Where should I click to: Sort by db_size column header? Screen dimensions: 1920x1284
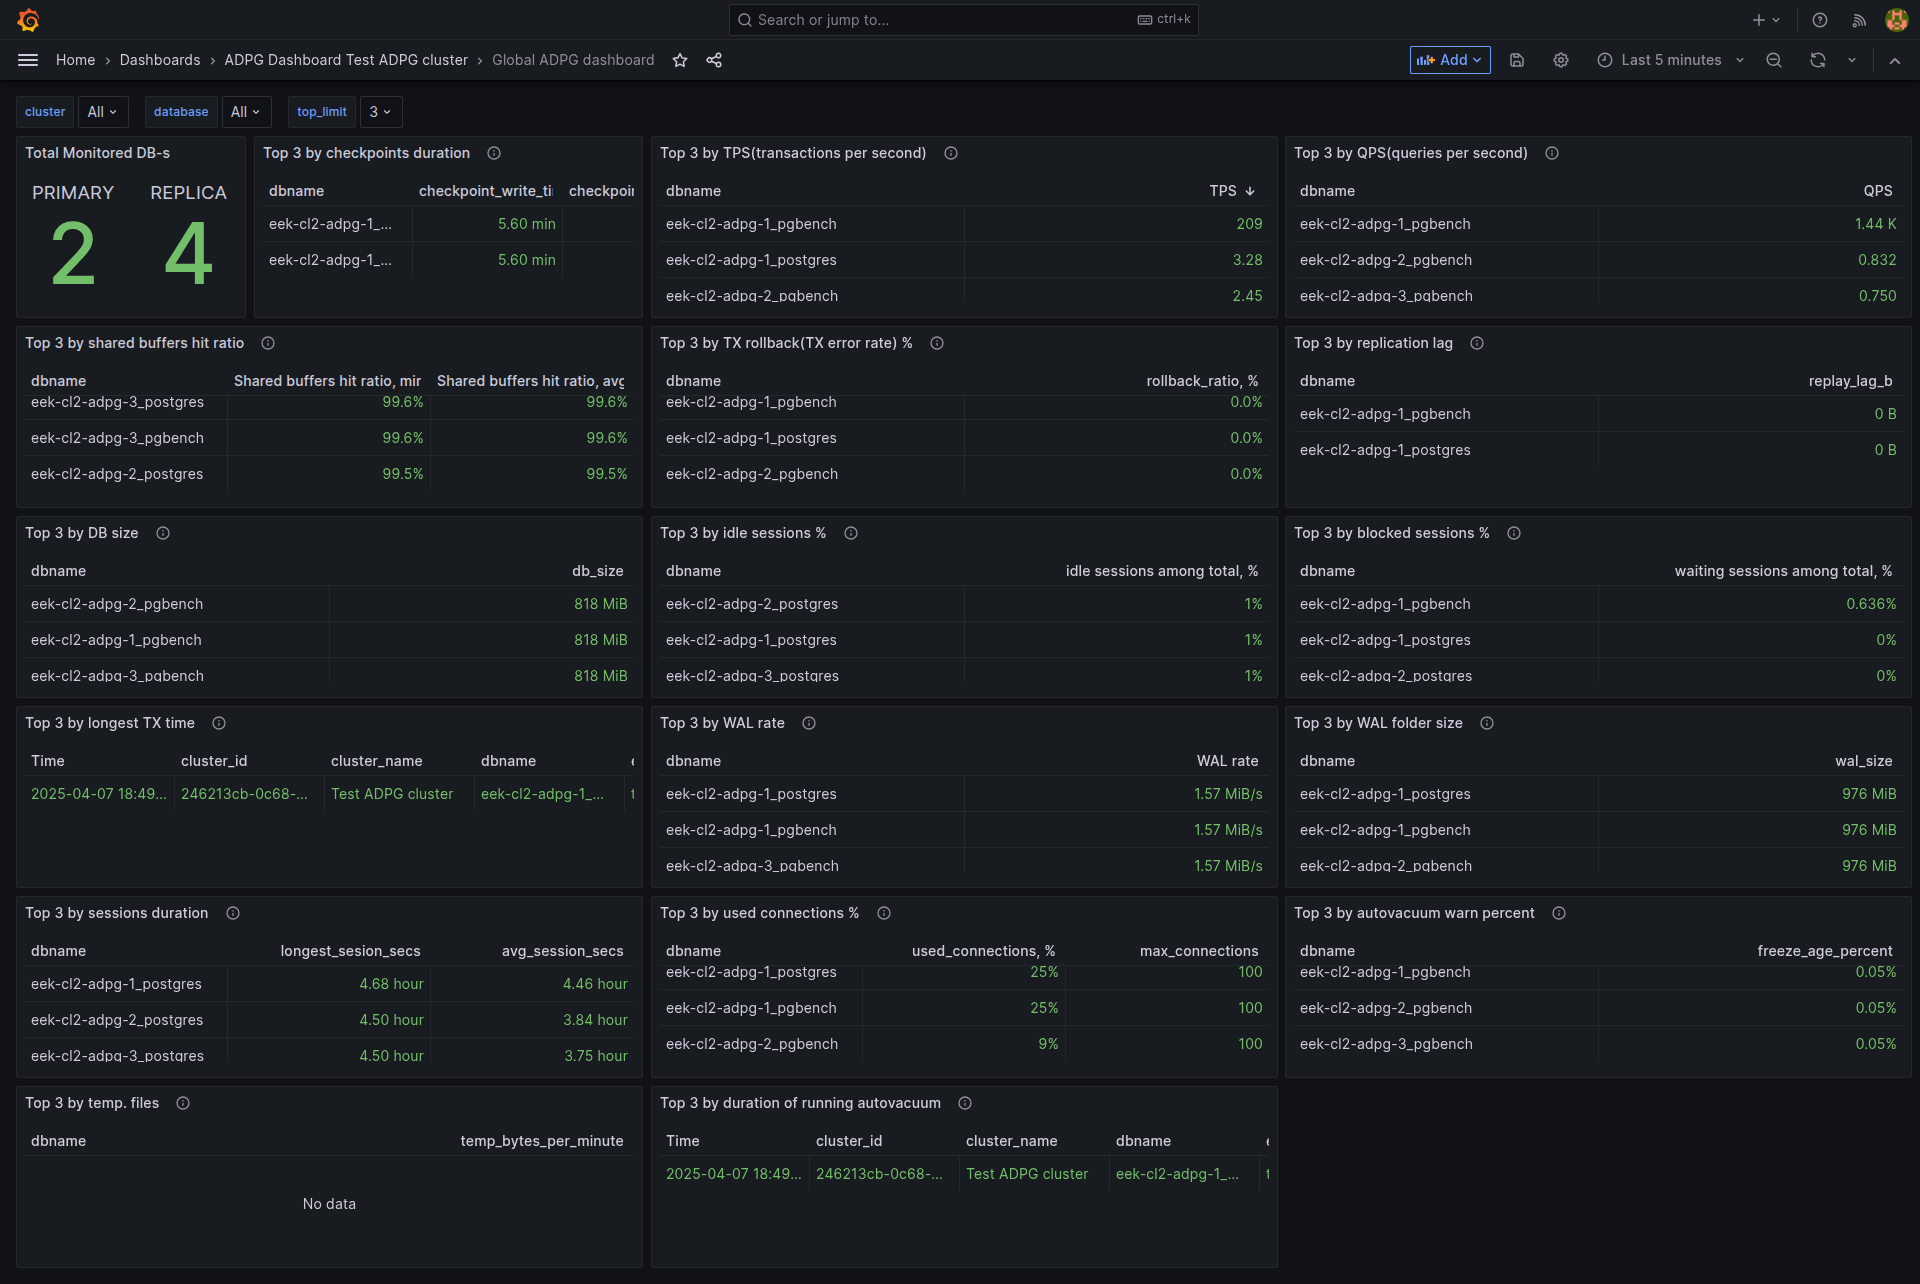pos(597,571)
